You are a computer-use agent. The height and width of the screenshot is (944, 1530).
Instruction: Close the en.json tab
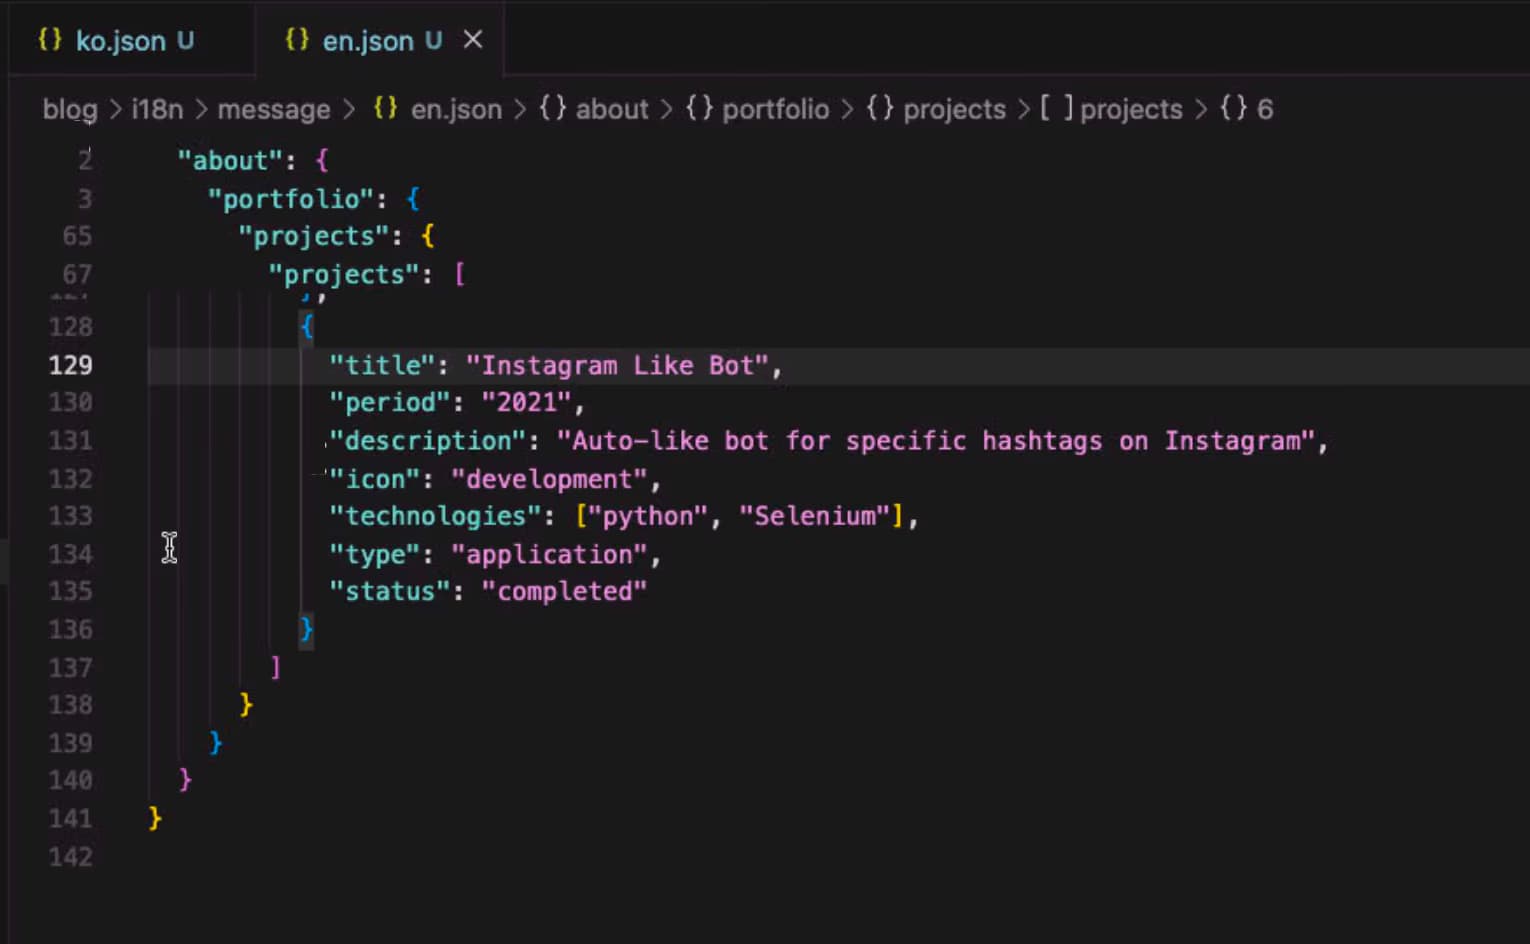pos(473,40)
